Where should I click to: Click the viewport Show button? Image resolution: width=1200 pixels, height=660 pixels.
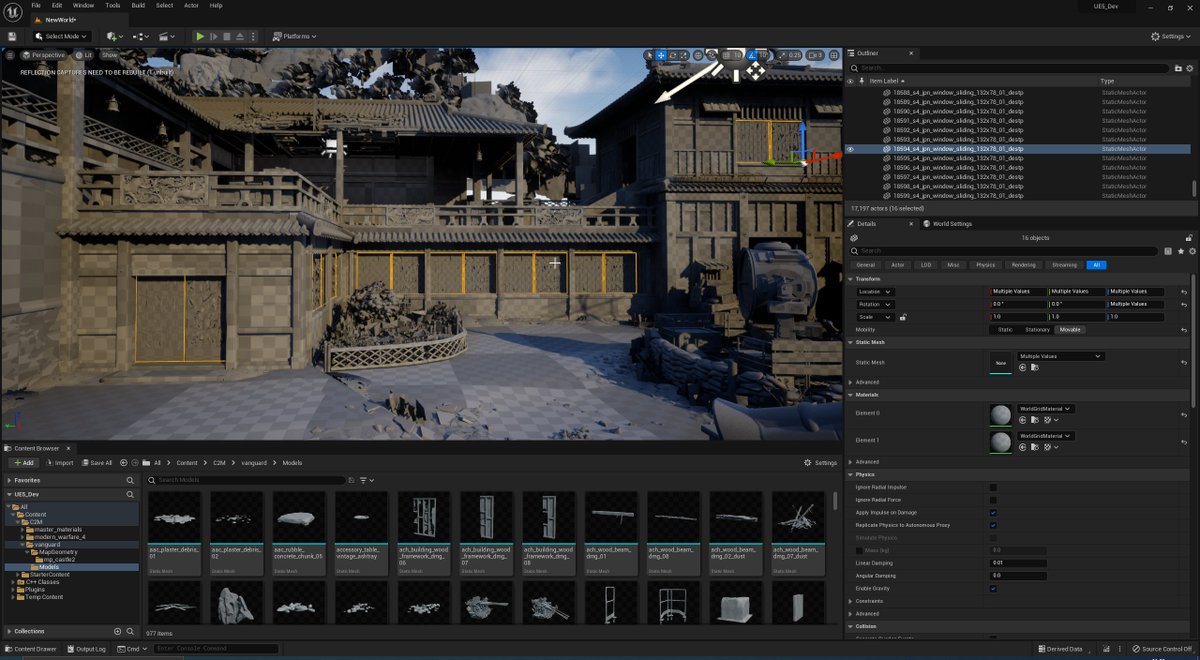point(109,55)
